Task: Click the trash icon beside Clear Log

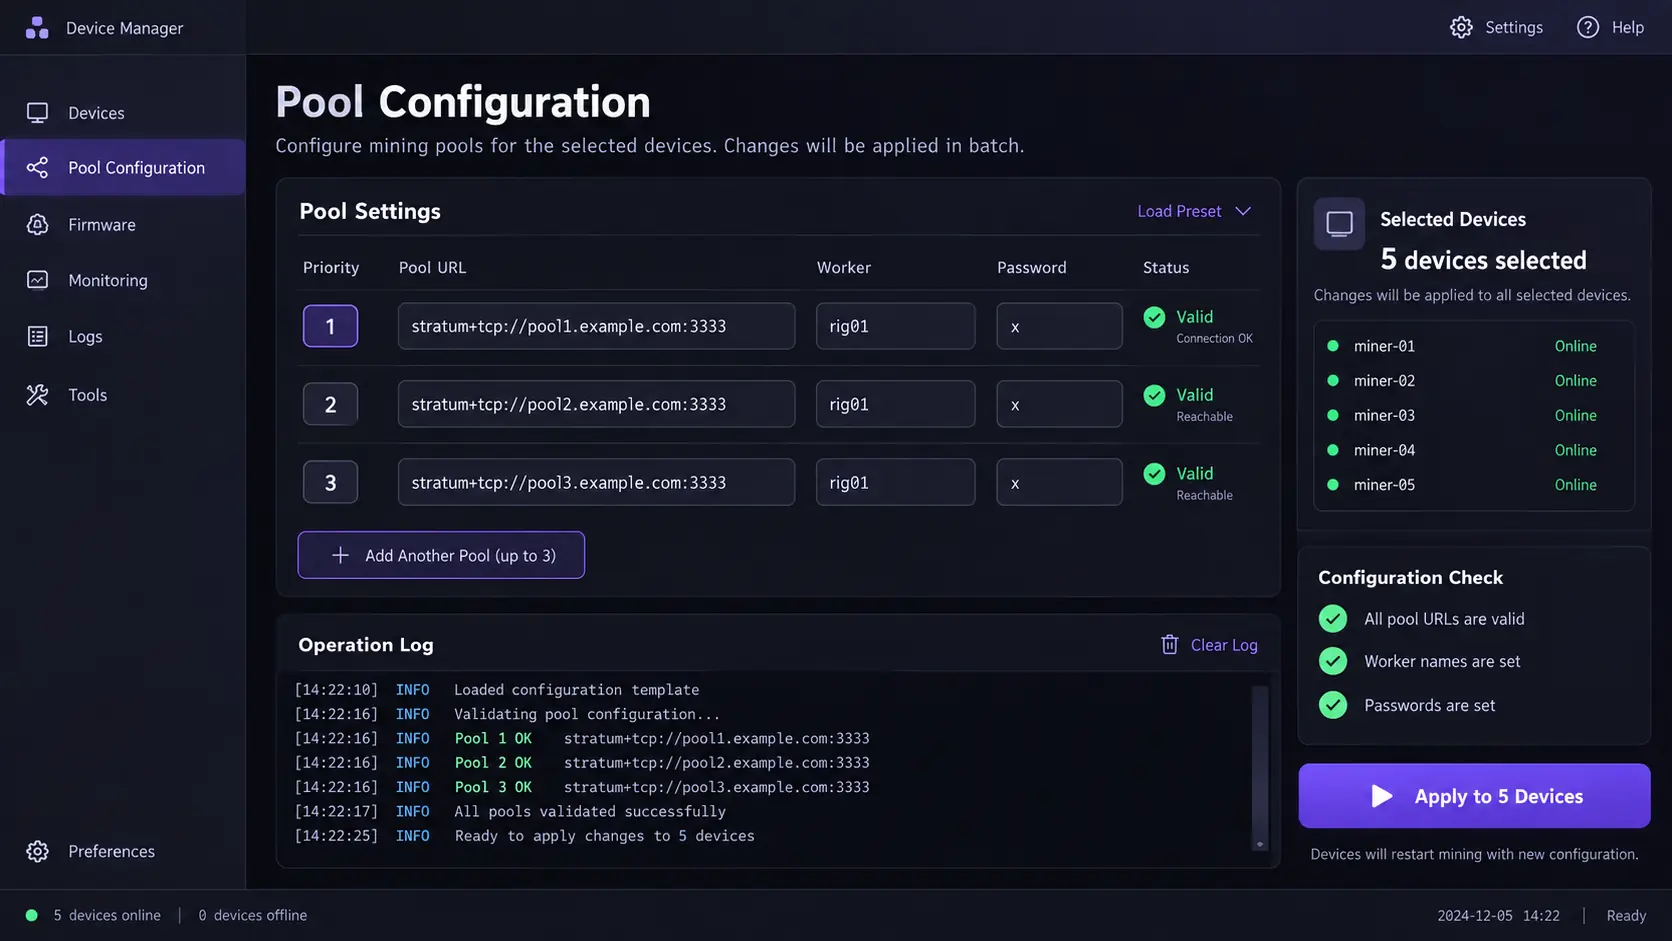Action: tap(1169, 645)
